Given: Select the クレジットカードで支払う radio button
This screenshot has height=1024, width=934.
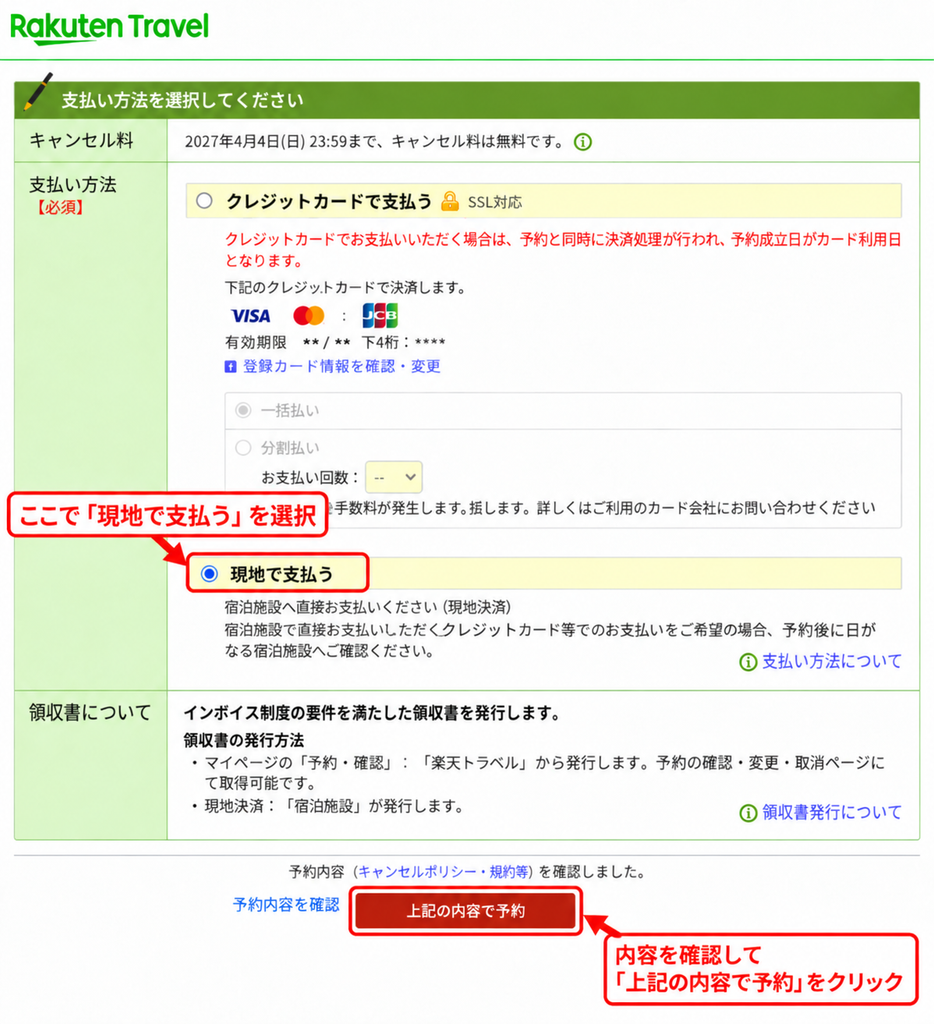Looking at the screenshot, I should (204, 200).
